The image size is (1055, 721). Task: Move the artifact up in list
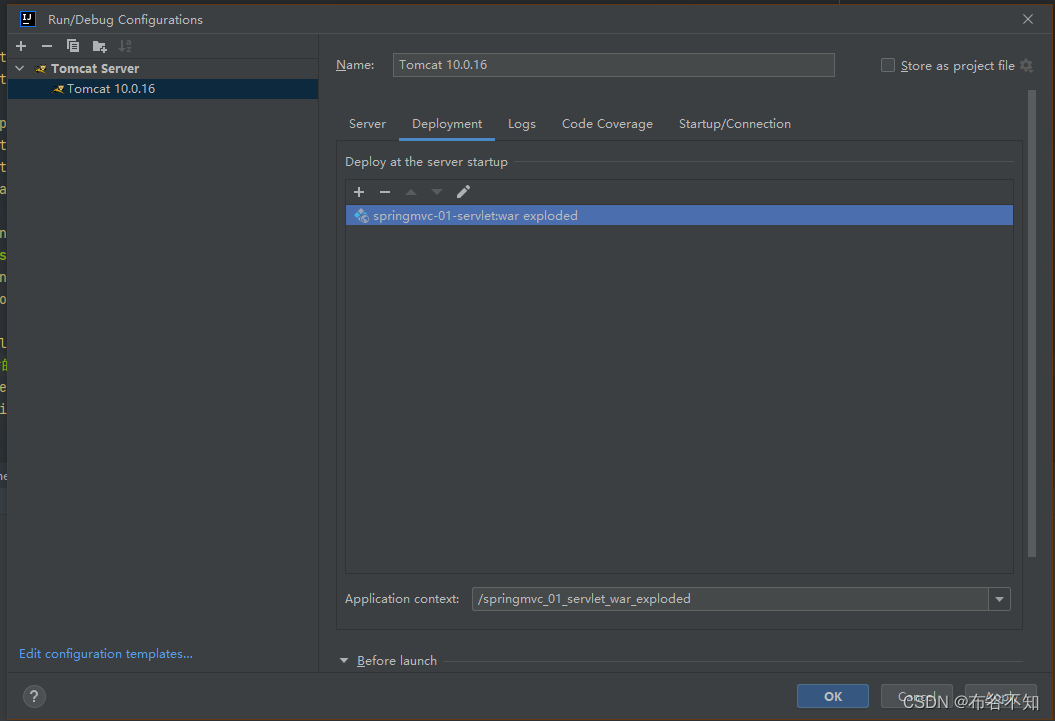click(x=410, y=192)
